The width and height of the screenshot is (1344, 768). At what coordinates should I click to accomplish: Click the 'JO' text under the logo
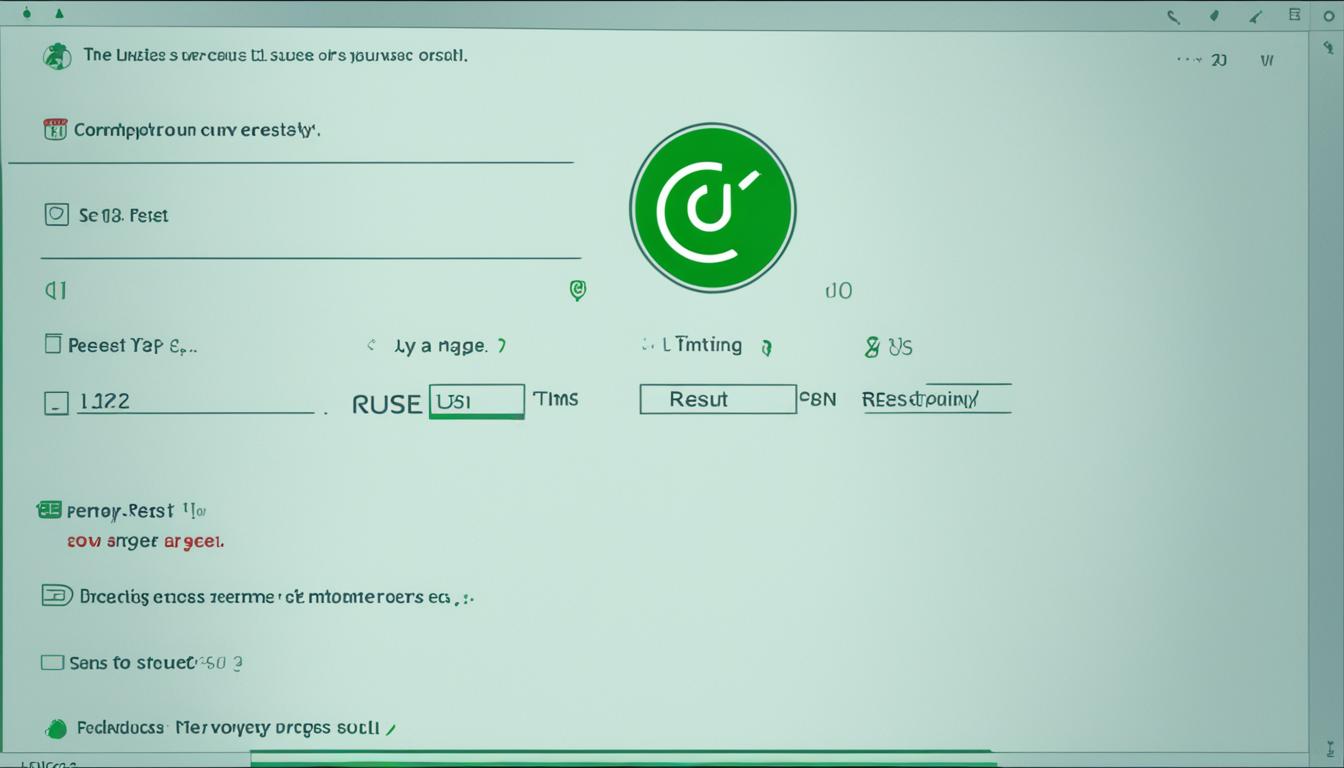point(838,291)
